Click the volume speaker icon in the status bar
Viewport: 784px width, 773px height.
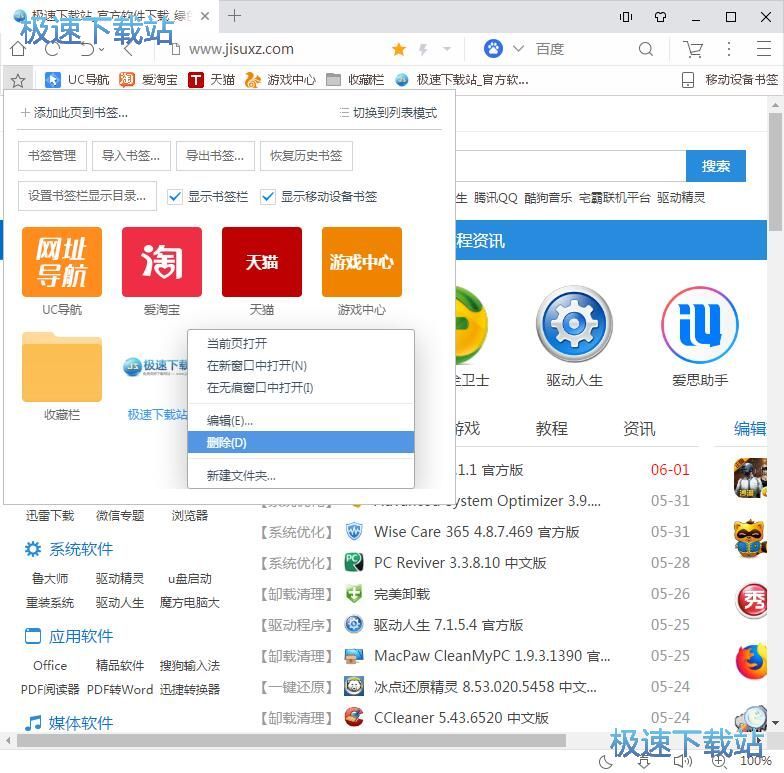[x=682, y=762]
